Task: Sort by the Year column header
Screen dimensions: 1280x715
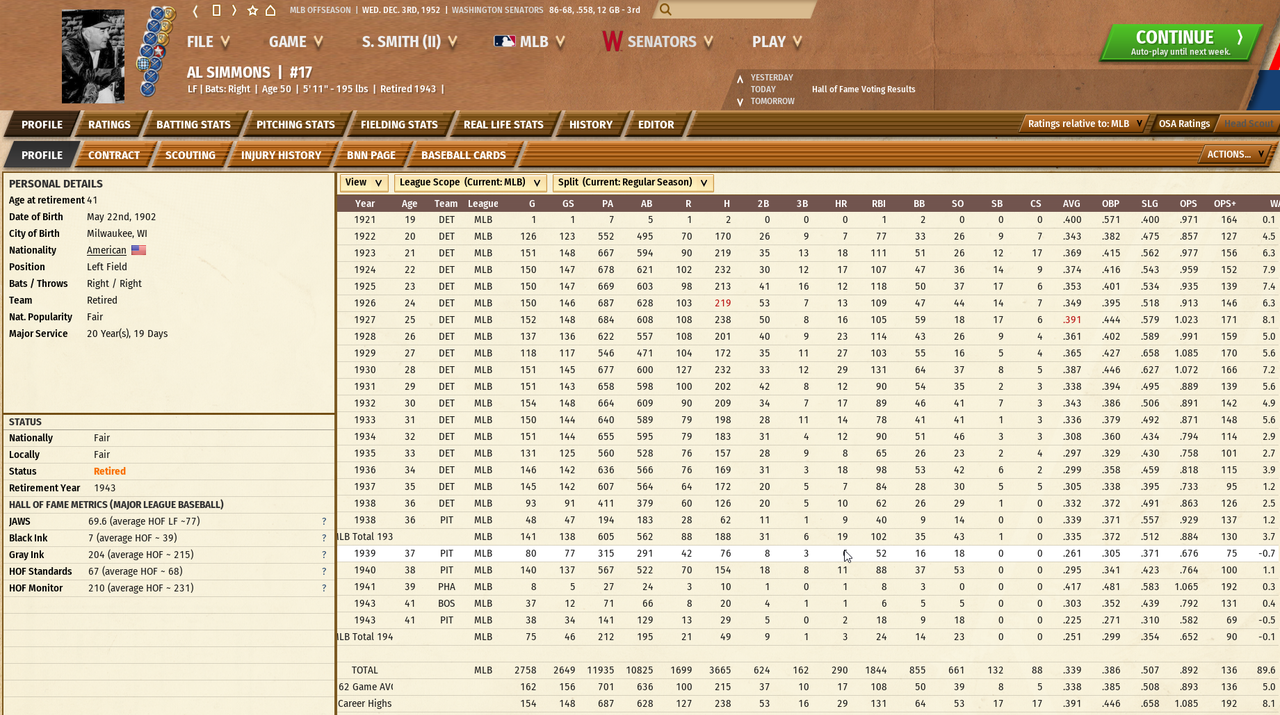Action: point(365,203)
